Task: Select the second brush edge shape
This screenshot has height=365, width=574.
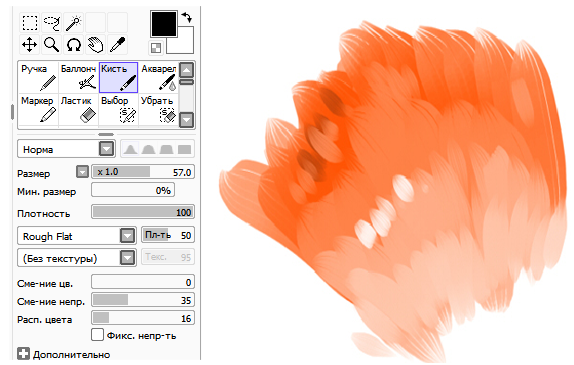Action: pyautogui.click(x=148, y=149)
